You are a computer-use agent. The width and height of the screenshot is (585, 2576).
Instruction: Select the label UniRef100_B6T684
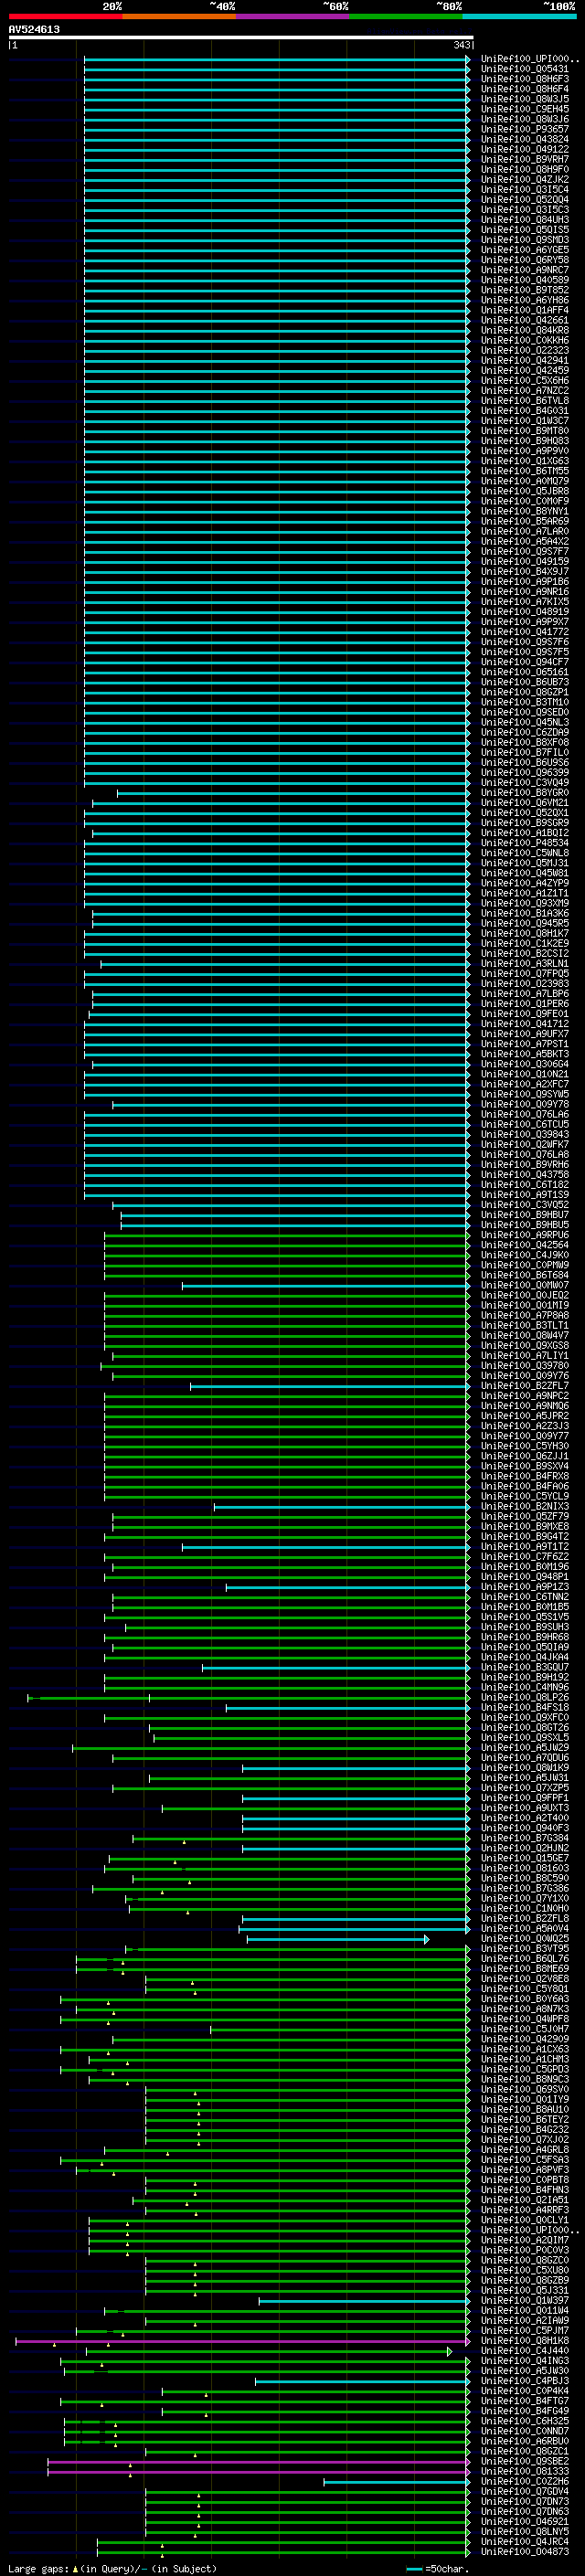(x=524, y=1275)
